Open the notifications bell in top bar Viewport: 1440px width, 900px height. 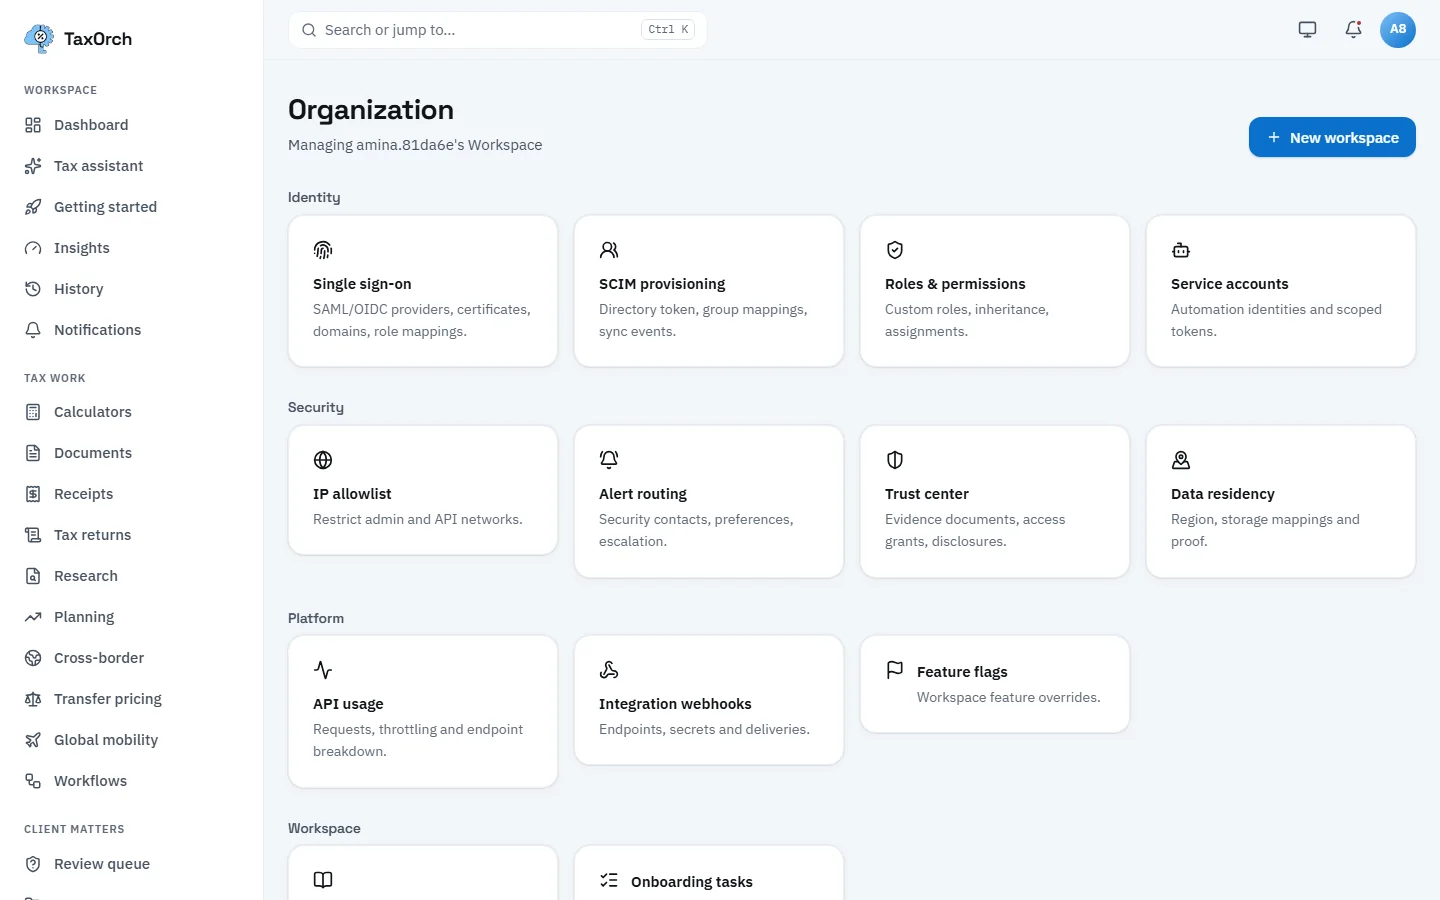(1353, 30)
